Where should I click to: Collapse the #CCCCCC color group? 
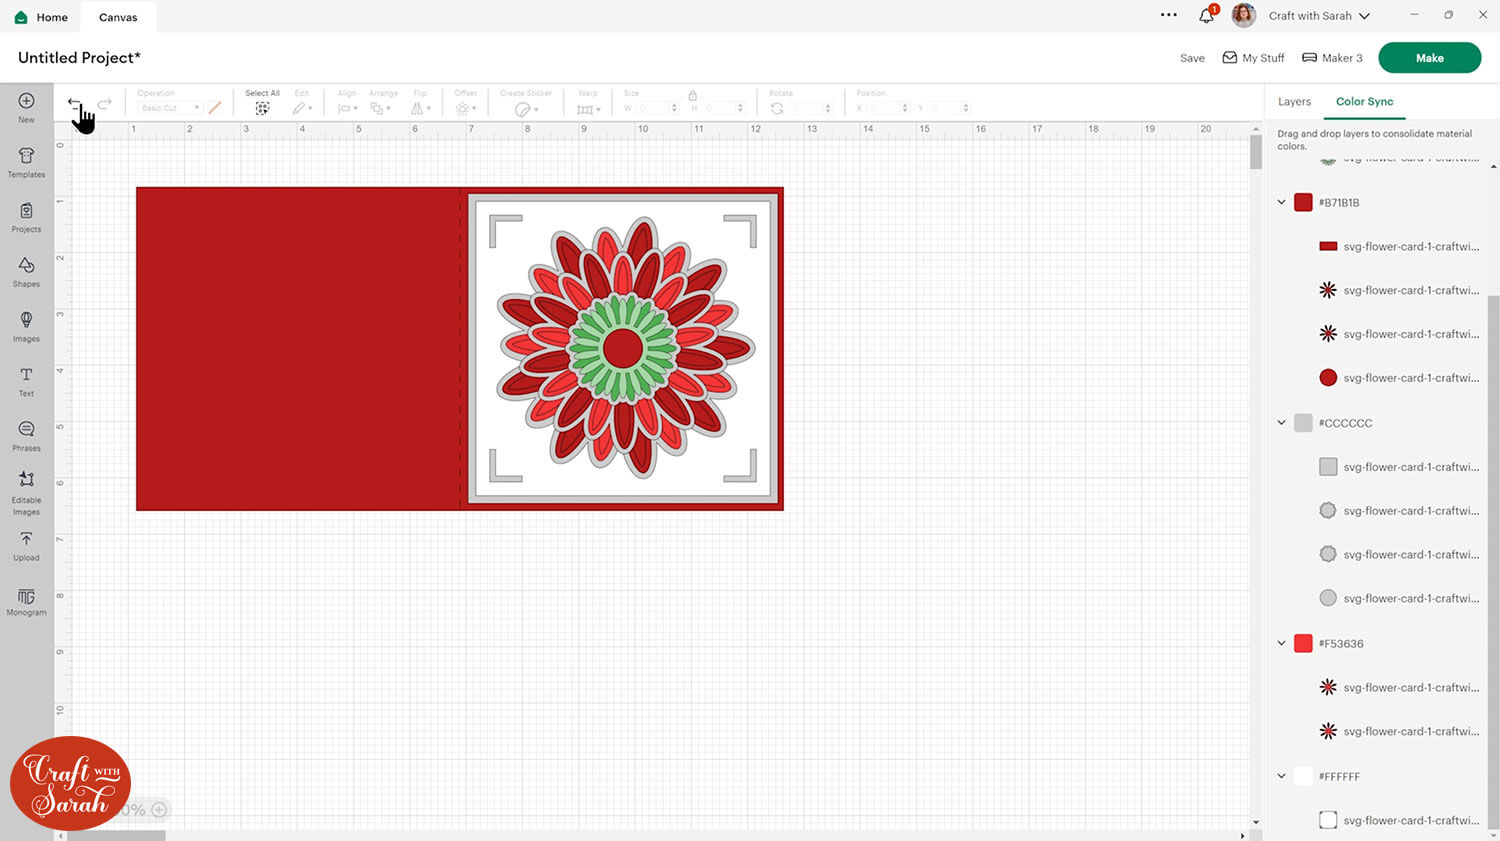1281,423
